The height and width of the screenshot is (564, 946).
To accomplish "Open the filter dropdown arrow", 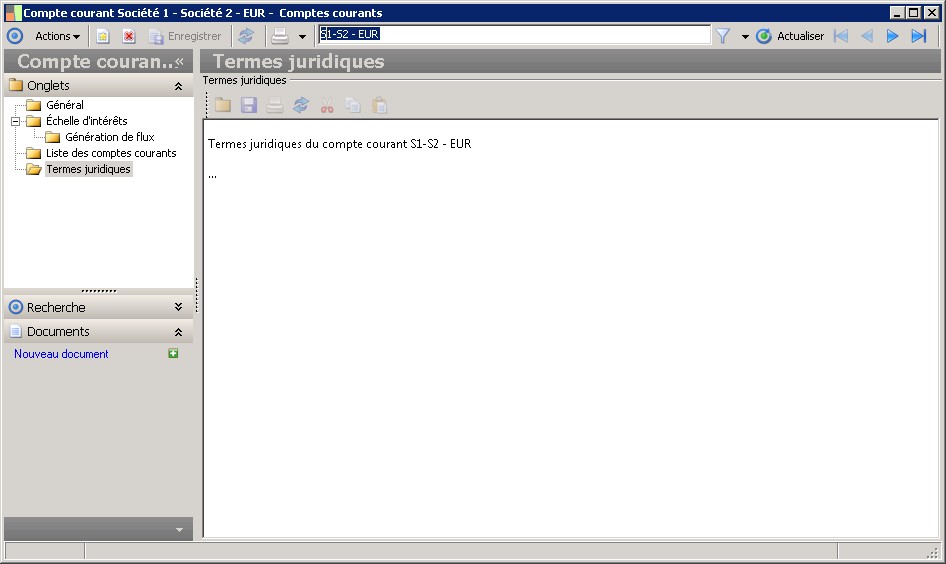I will tap(745, 37).
